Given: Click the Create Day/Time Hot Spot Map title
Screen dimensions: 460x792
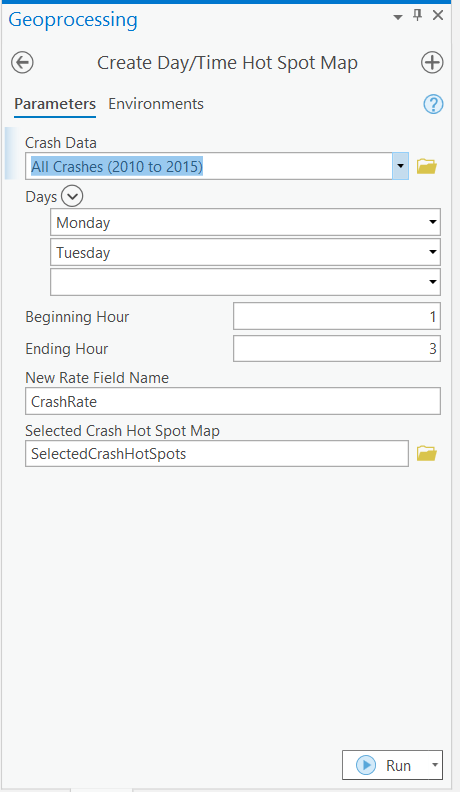Looking at the screenshot, I should (227, 63).
